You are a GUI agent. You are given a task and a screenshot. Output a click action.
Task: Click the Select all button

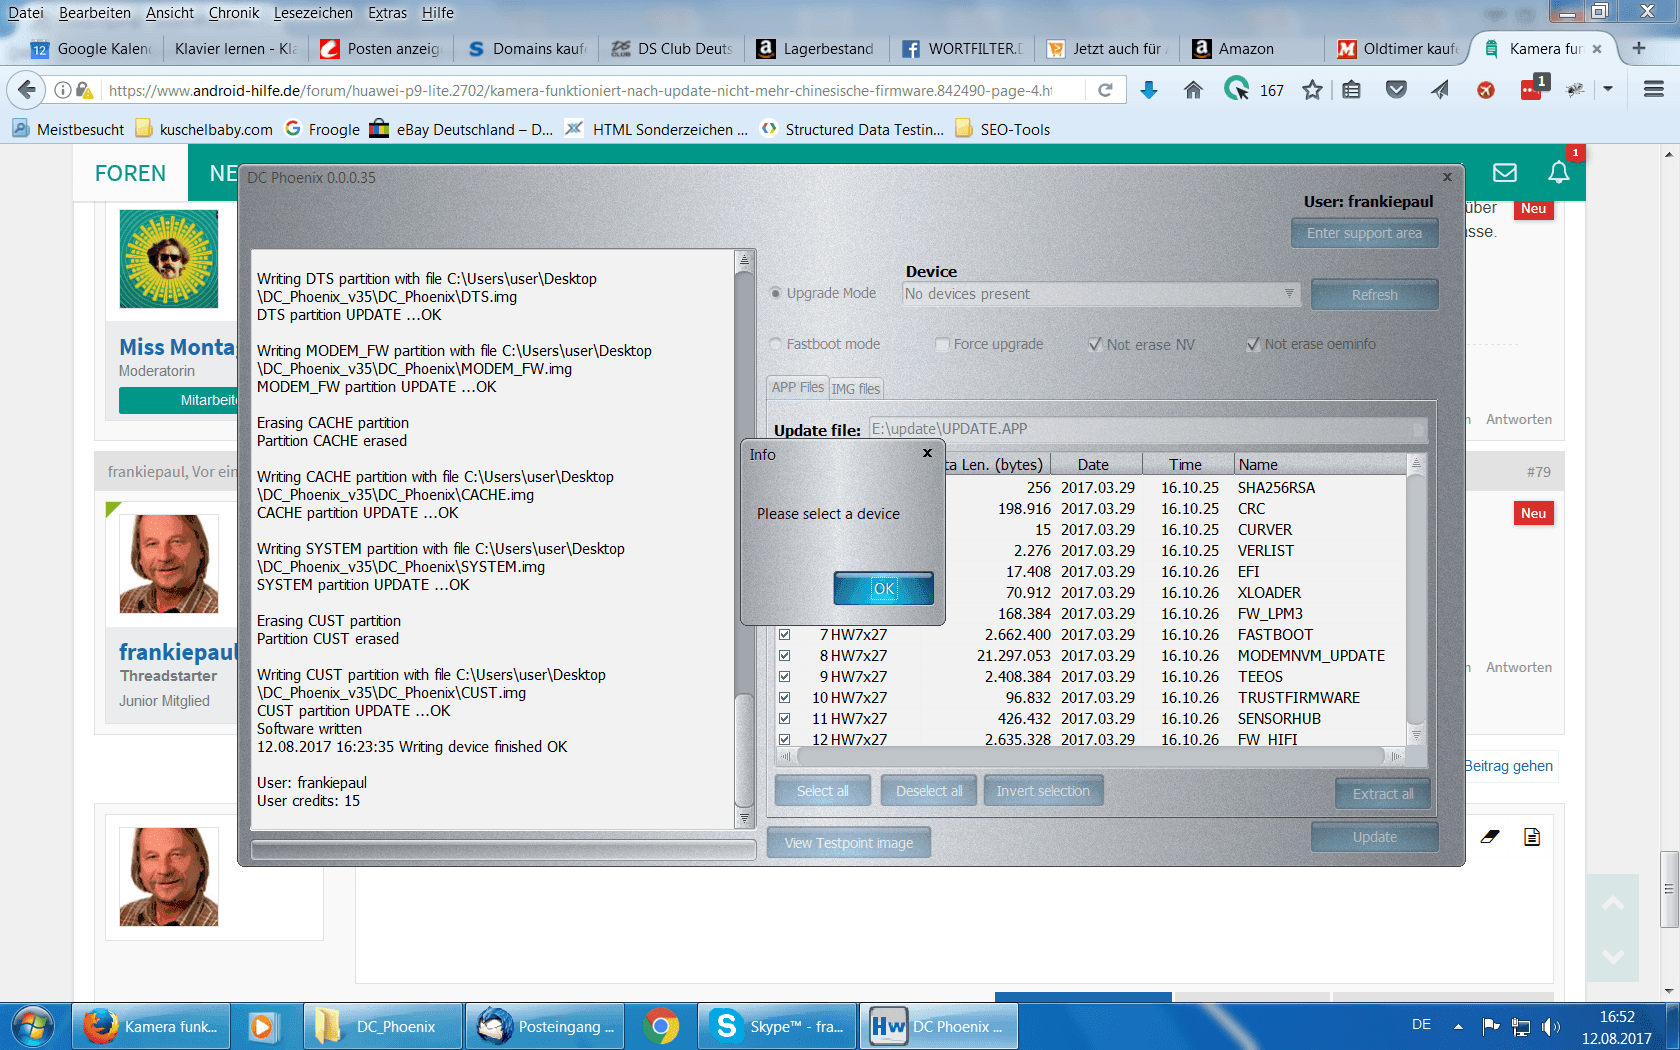click(x=823, y=791)
